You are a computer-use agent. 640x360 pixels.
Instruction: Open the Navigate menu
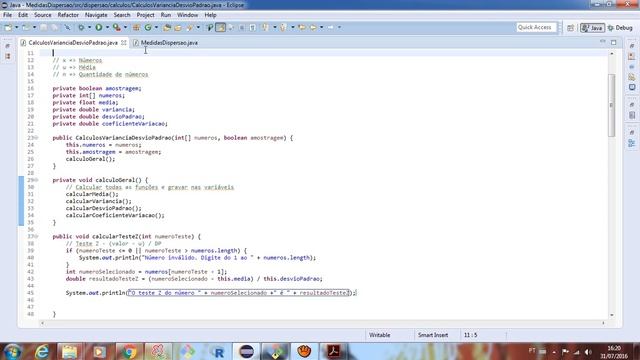[96, 15]
